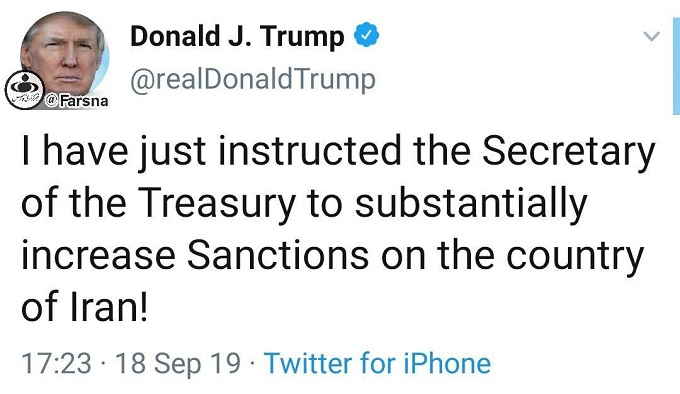Click the word country in the tweet

point(575,256)
